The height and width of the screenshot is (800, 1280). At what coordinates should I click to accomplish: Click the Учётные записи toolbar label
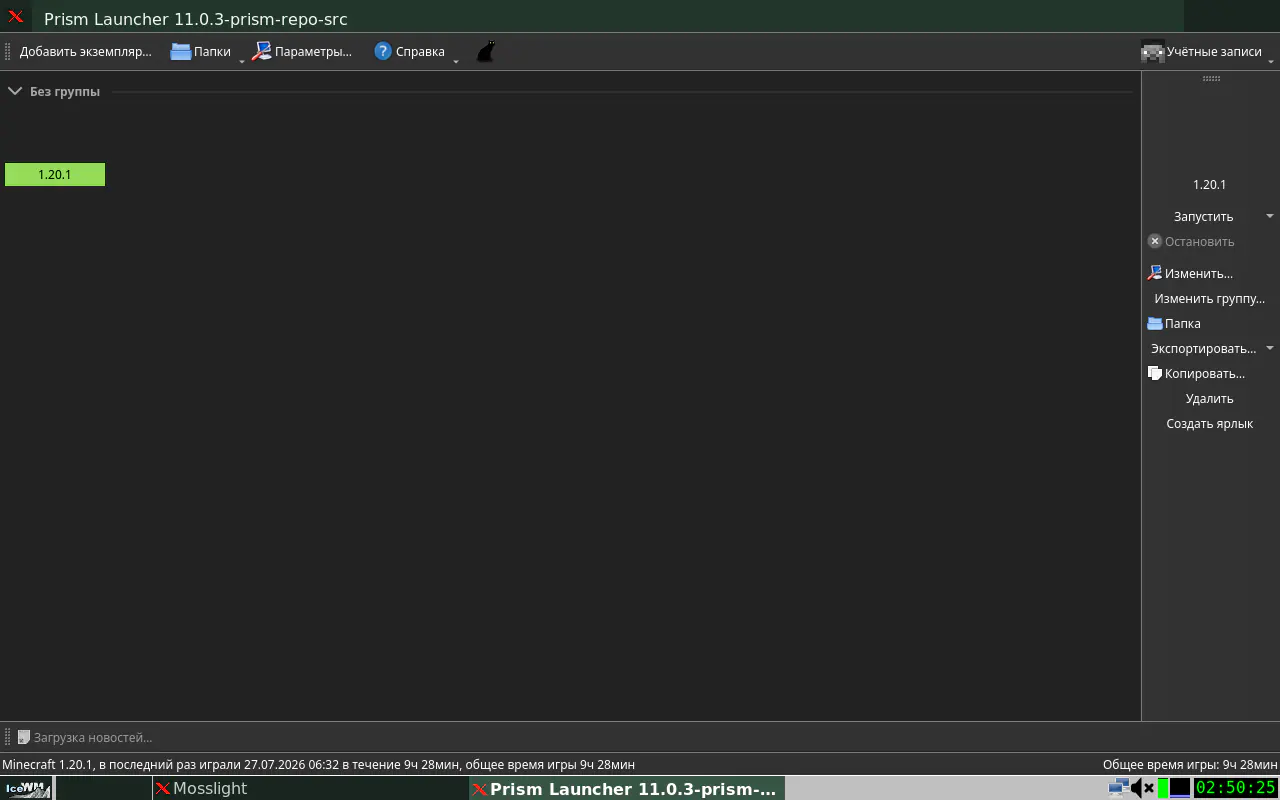coord(1214,51)
